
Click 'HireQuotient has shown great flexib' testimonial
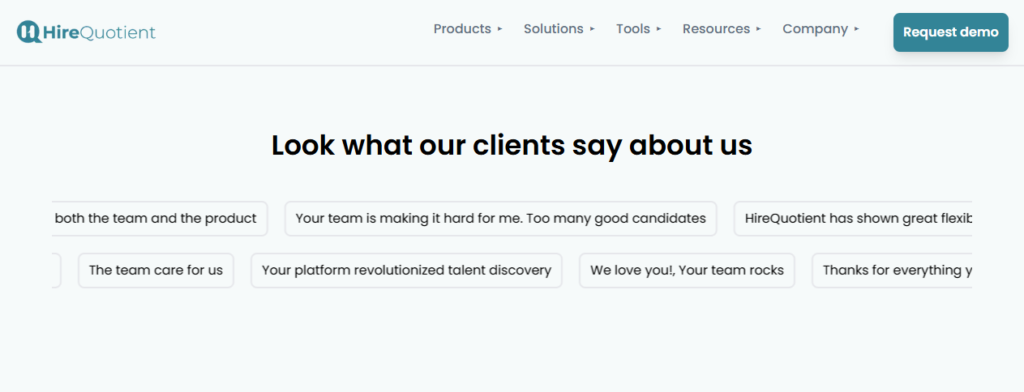pyautogui.click(x=853, y=218)
